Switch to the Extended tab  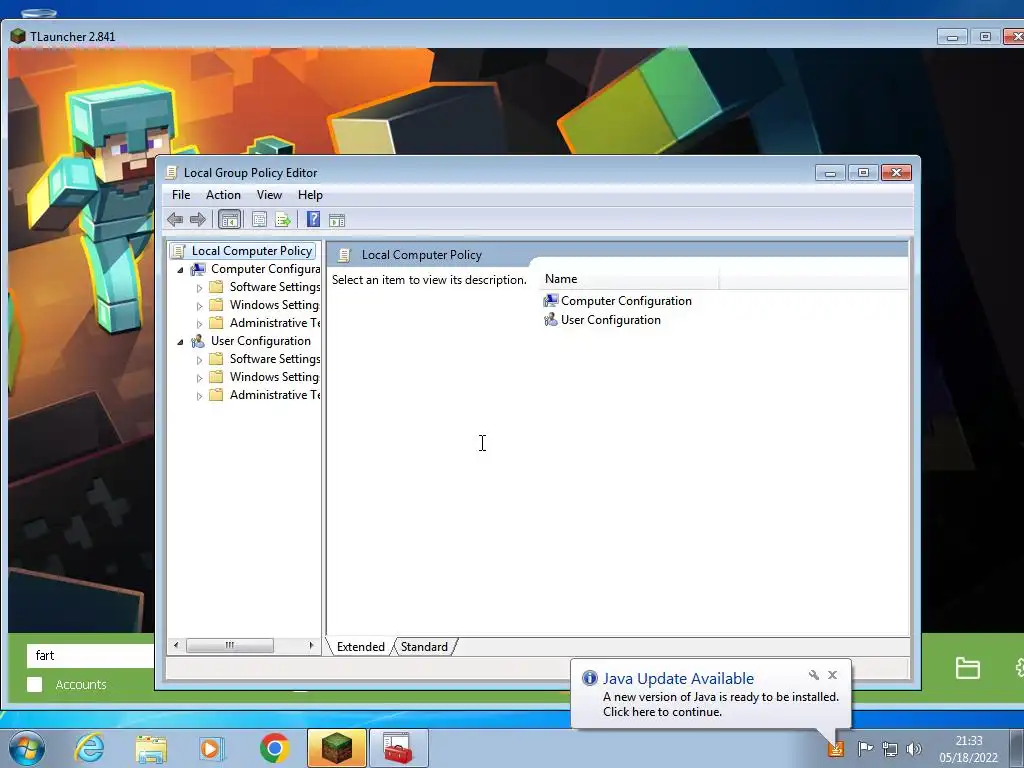pyautogui.click(x=360, y=647)
